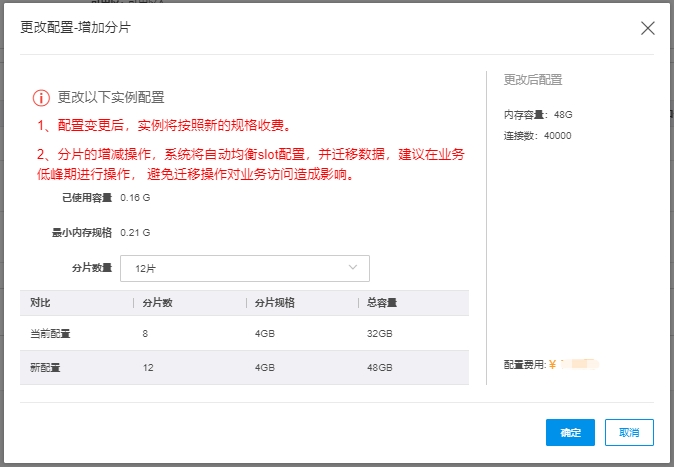The image size is (674, 467).
Task: Click the 总容量 column header
Action: (382, 303)
